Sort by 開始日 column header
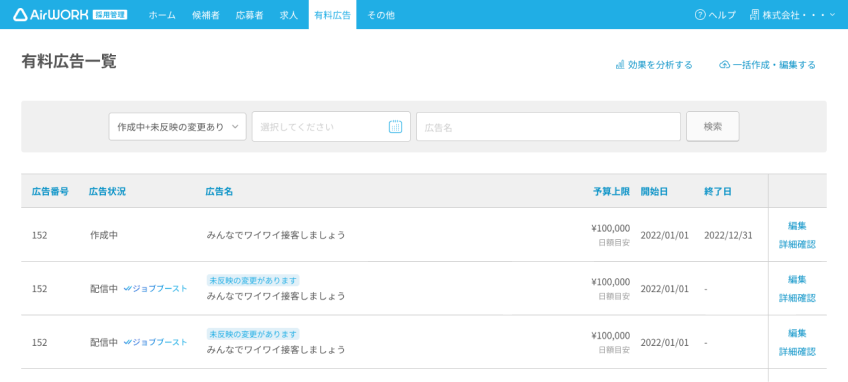The width and height of the screenshot is (848, 382). tap(654, 191)
